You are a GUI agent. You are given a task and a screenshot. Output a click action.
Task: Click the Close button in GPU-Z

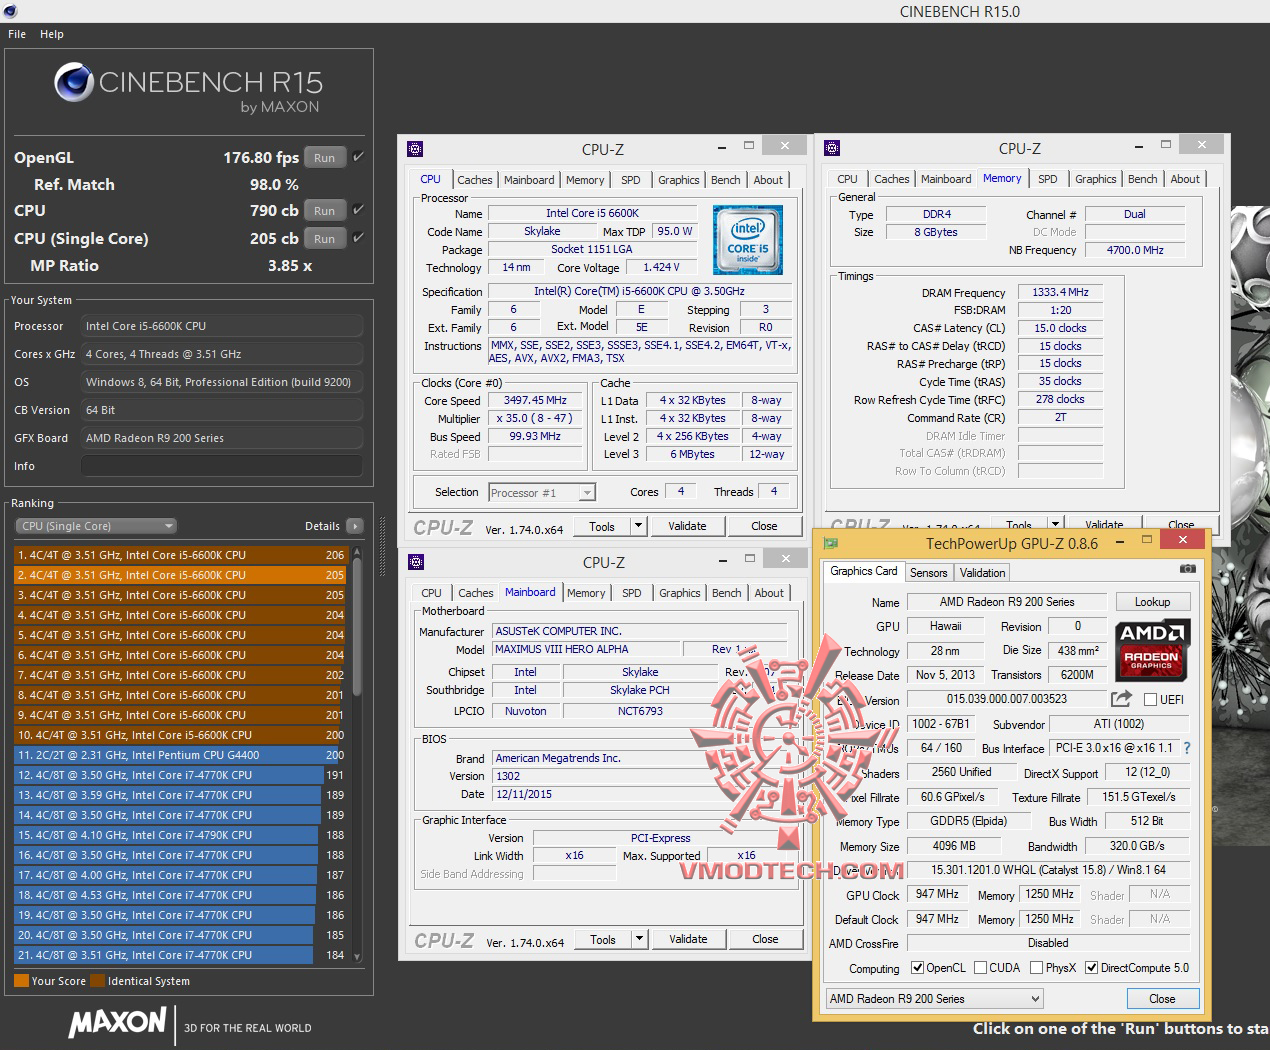click(x=1162, y=999)
